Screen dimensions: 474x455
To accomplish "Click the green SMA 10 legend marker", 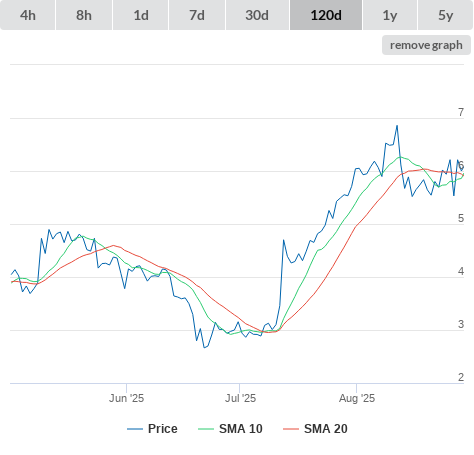I will pos(206,429).
